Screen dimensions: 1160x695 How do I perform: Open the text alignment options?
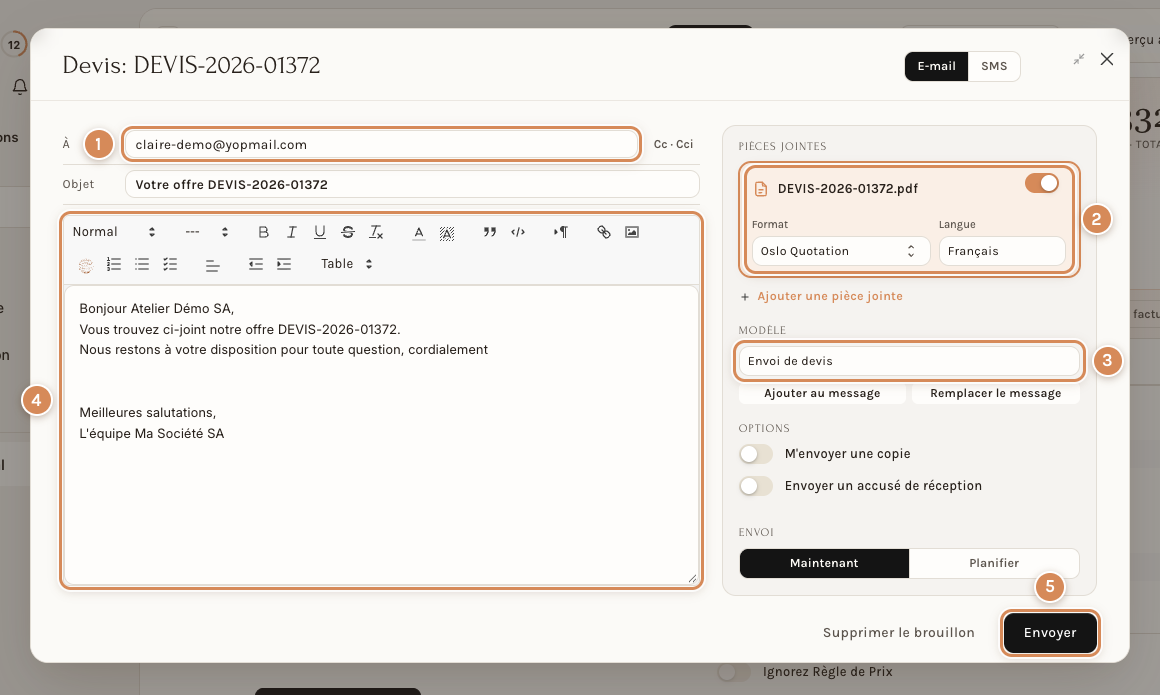212,265
